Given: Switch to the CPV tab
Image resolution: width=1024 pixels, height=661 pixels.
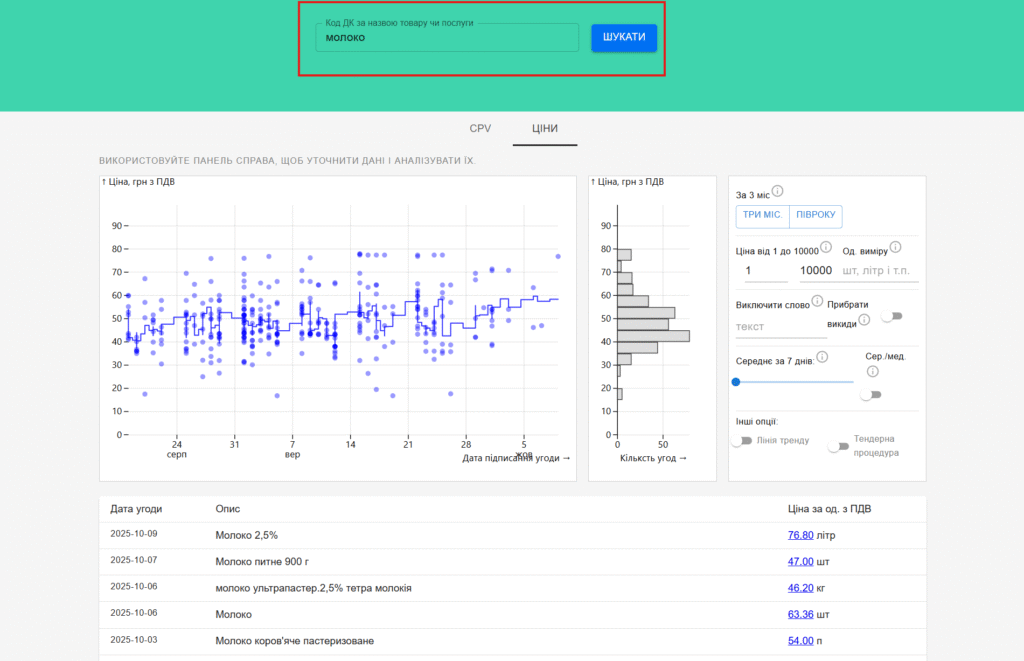Looking at the screenshot, I should coord(480,128).
